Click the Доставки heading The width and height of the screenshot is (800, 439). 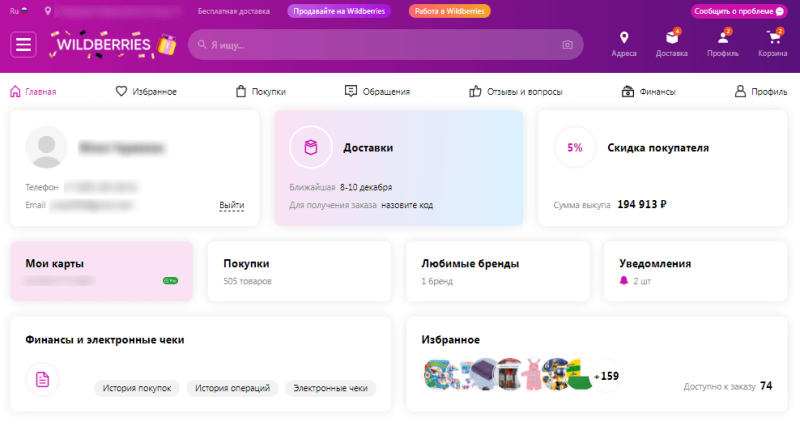coord(368,148)
